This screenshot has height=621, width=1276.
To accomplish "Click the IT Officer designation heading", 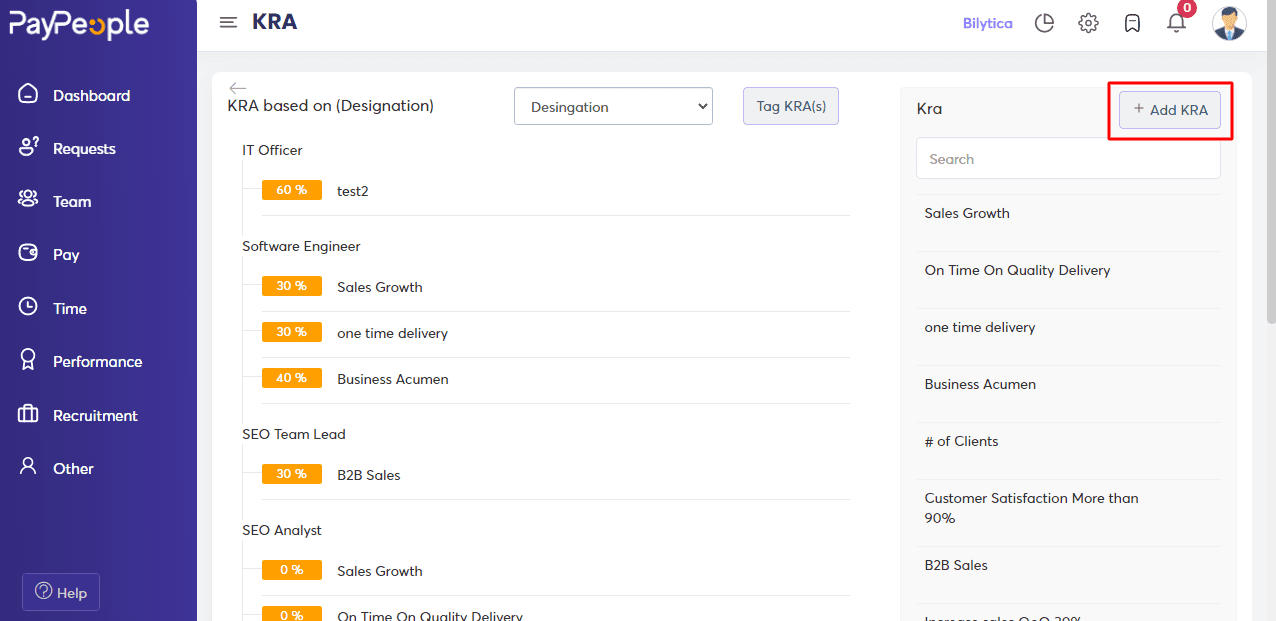I will [x=272, y=150].
